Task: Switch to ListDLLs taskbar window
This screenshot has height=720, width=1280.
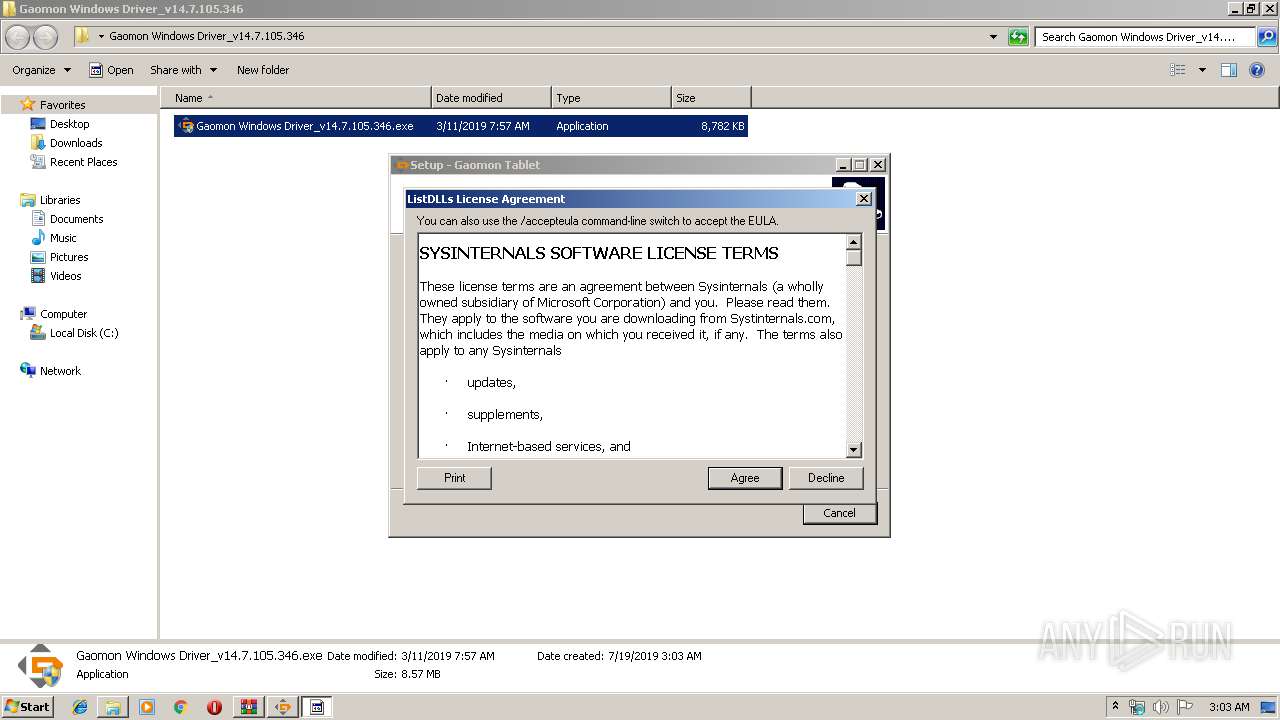Action: [x=317, y=707]
